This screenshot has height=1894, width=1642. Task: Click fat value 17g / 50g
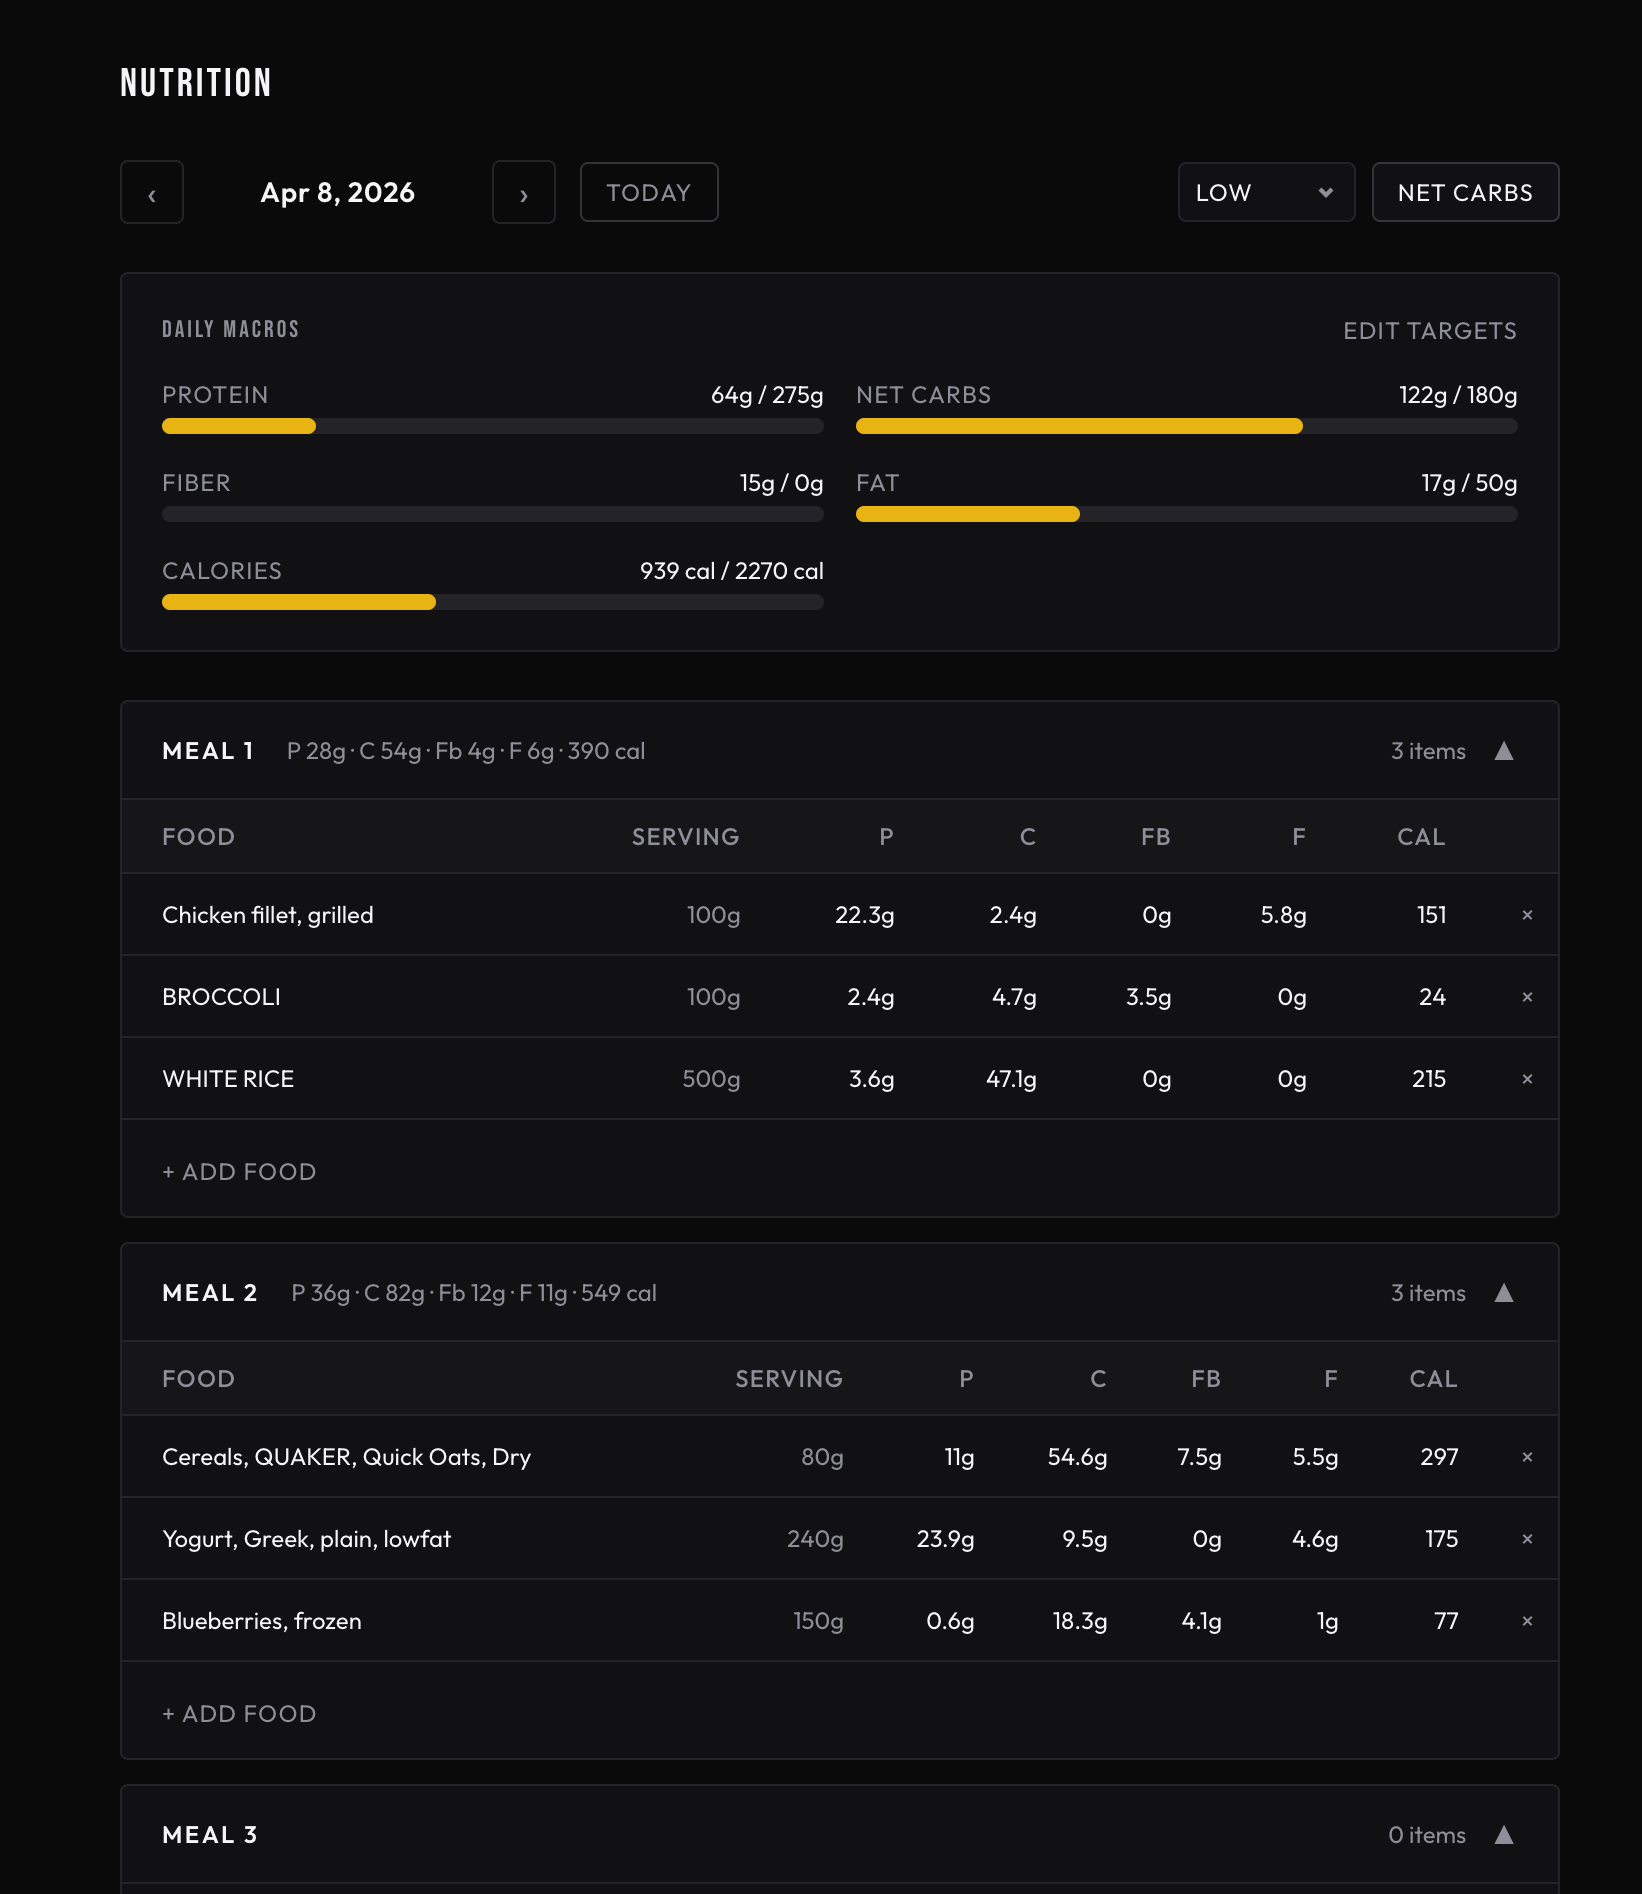click(1469, 483)
